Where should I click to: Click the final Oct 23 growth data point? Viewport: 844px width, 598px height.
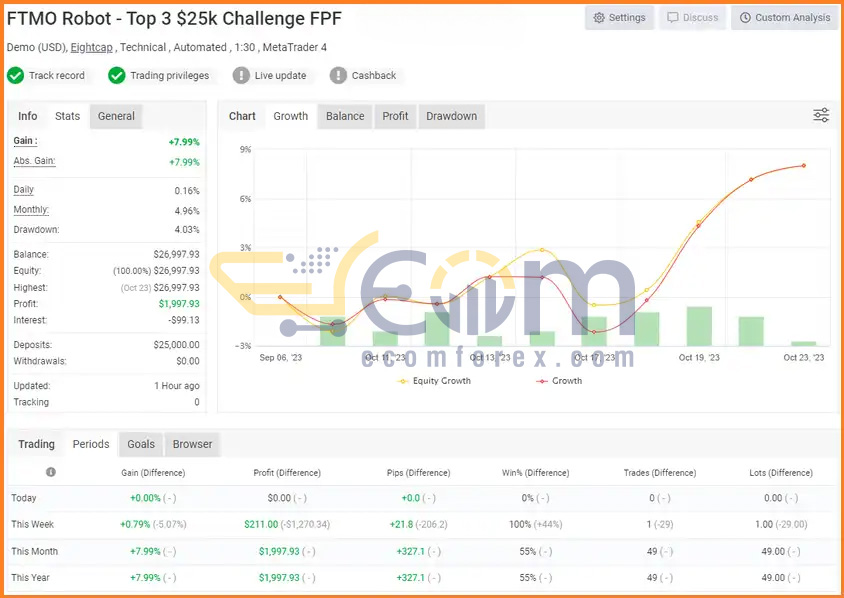pos(804,165)
